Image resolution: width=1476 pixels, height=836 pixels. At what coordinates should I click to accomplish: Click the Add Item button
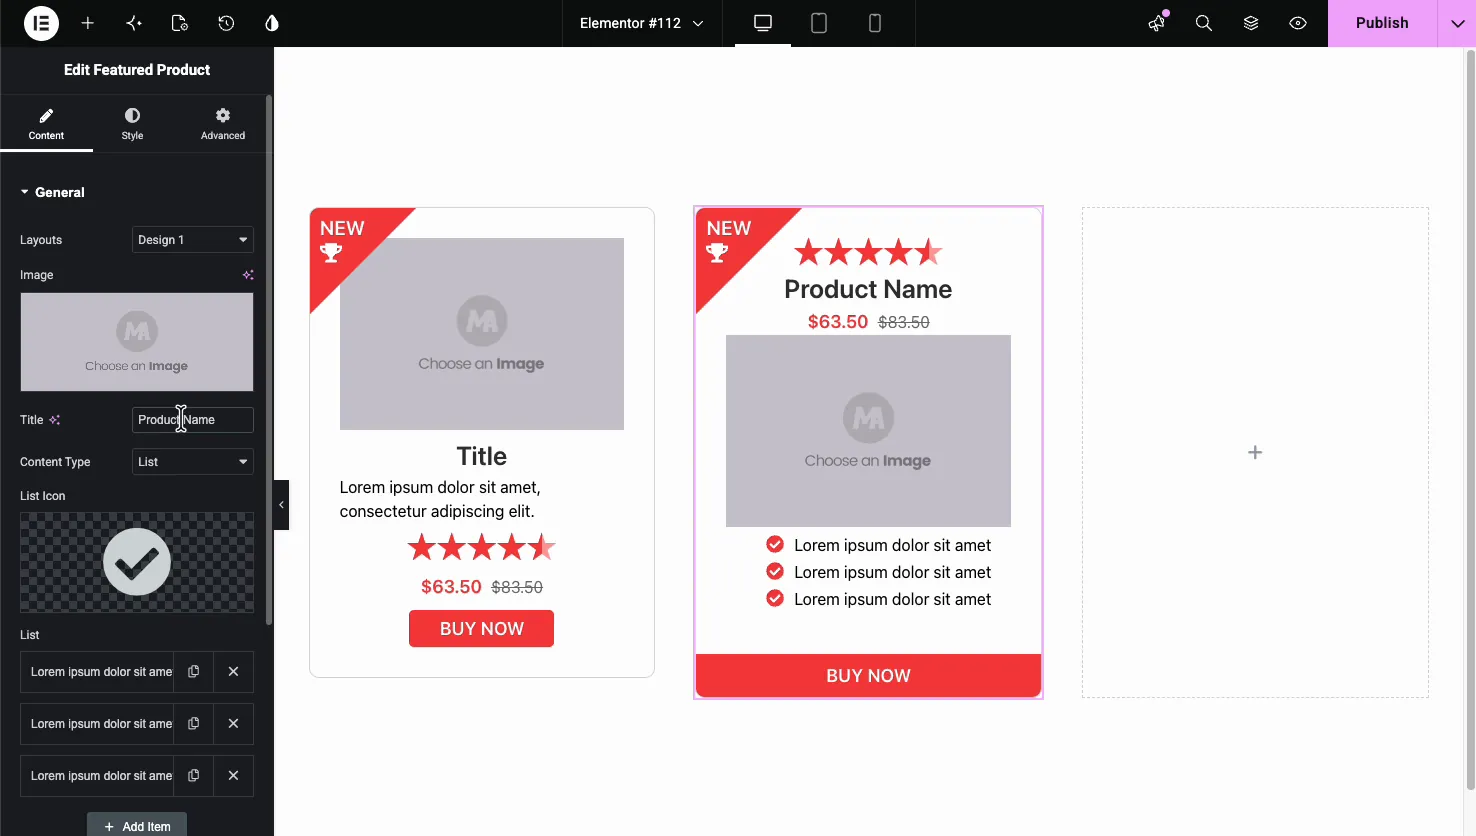tap(137, 826)
